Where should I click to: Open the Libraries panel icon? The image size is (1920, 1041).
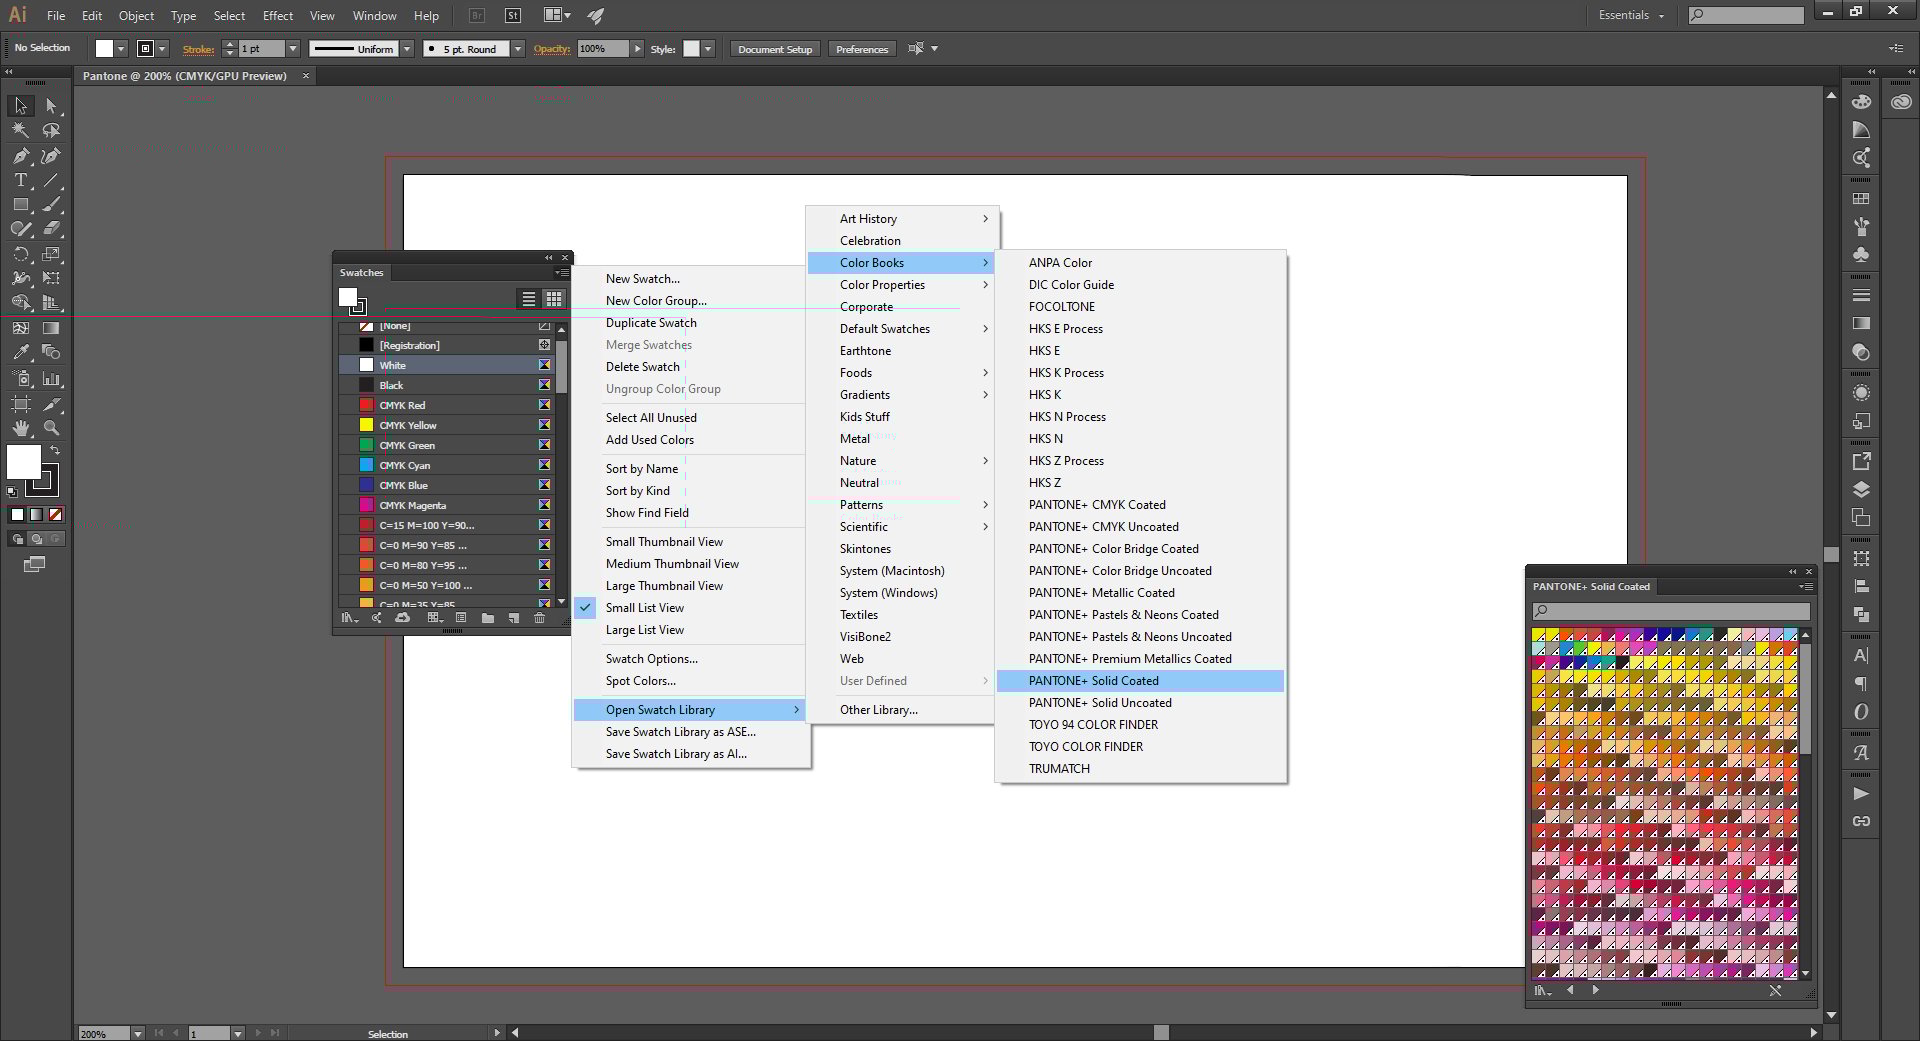pyautogui.click(x=1901, y=102)
